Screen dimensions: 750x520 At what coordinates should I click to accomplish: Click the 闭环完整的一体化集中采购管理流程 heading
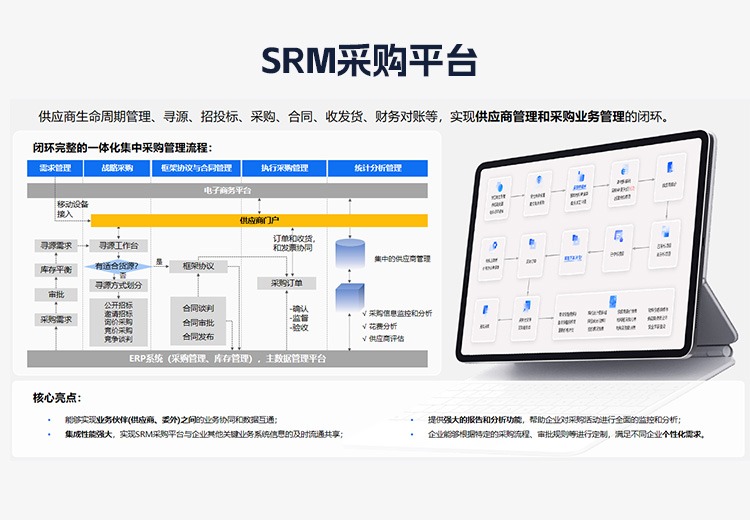tap(122, 148)
